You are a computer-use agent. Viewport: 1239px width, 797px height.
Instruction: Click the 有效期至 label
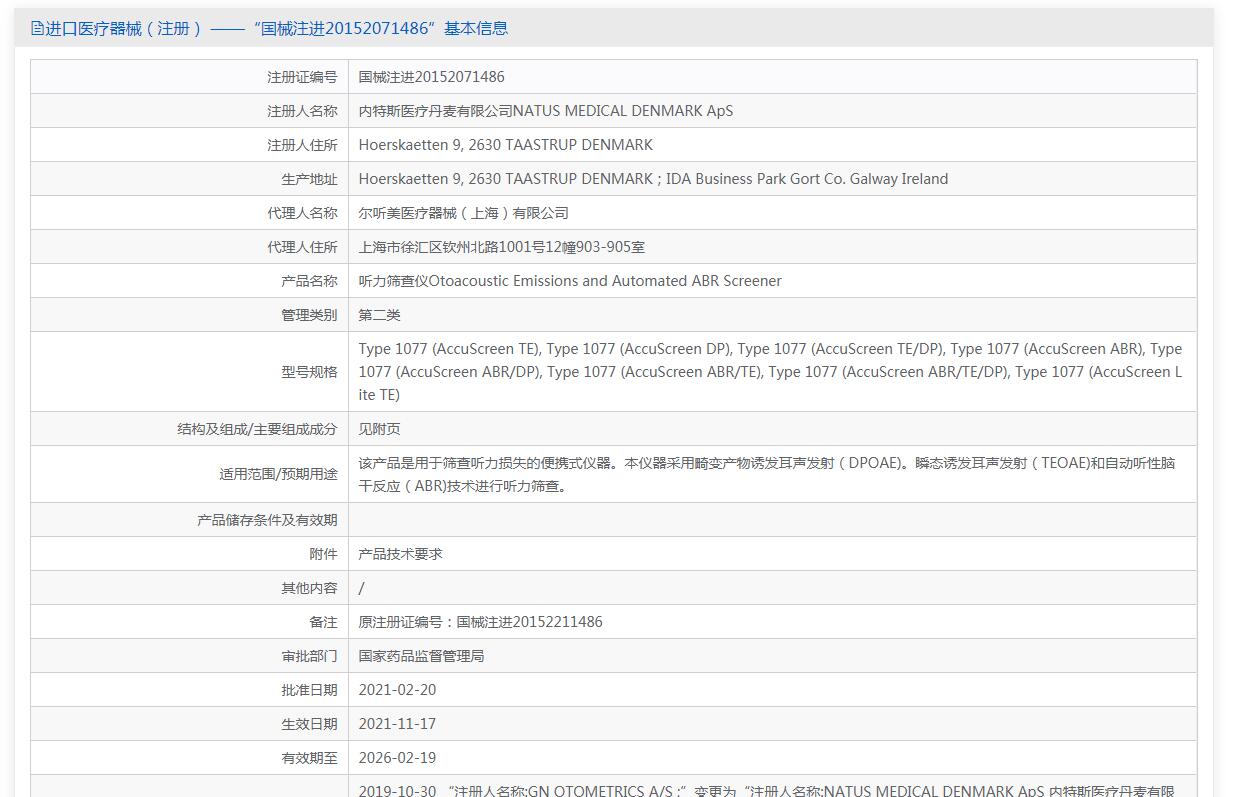click(309, 758)
